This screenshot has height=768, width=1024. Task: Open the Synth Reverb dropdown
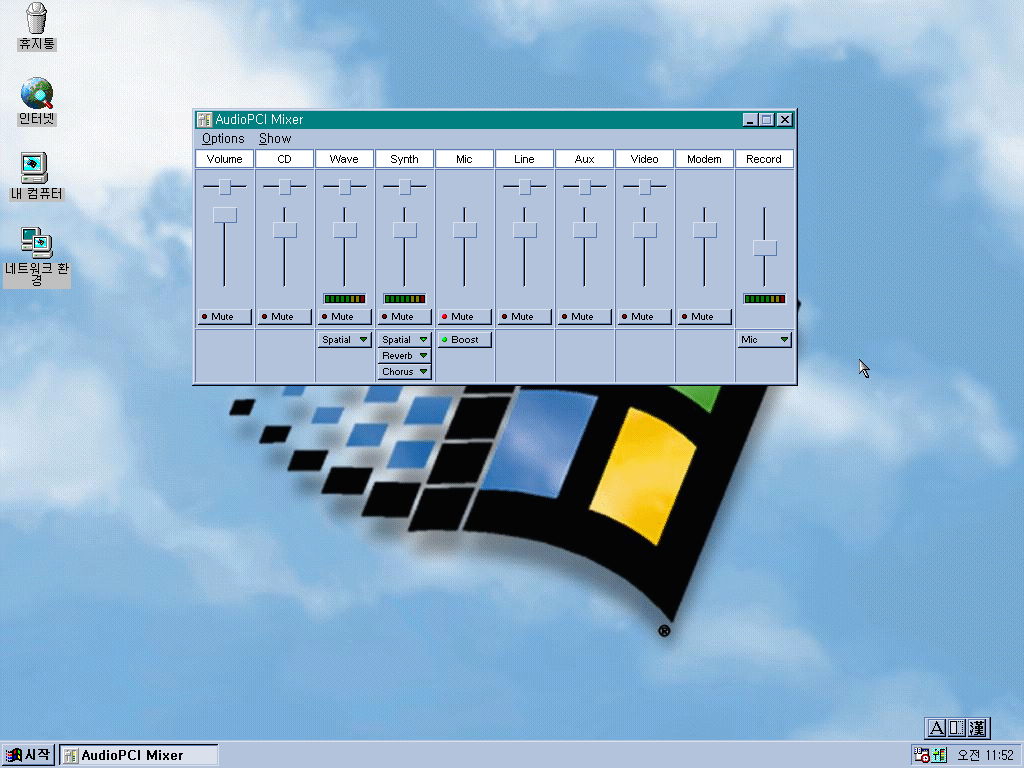tap(405, 356)
